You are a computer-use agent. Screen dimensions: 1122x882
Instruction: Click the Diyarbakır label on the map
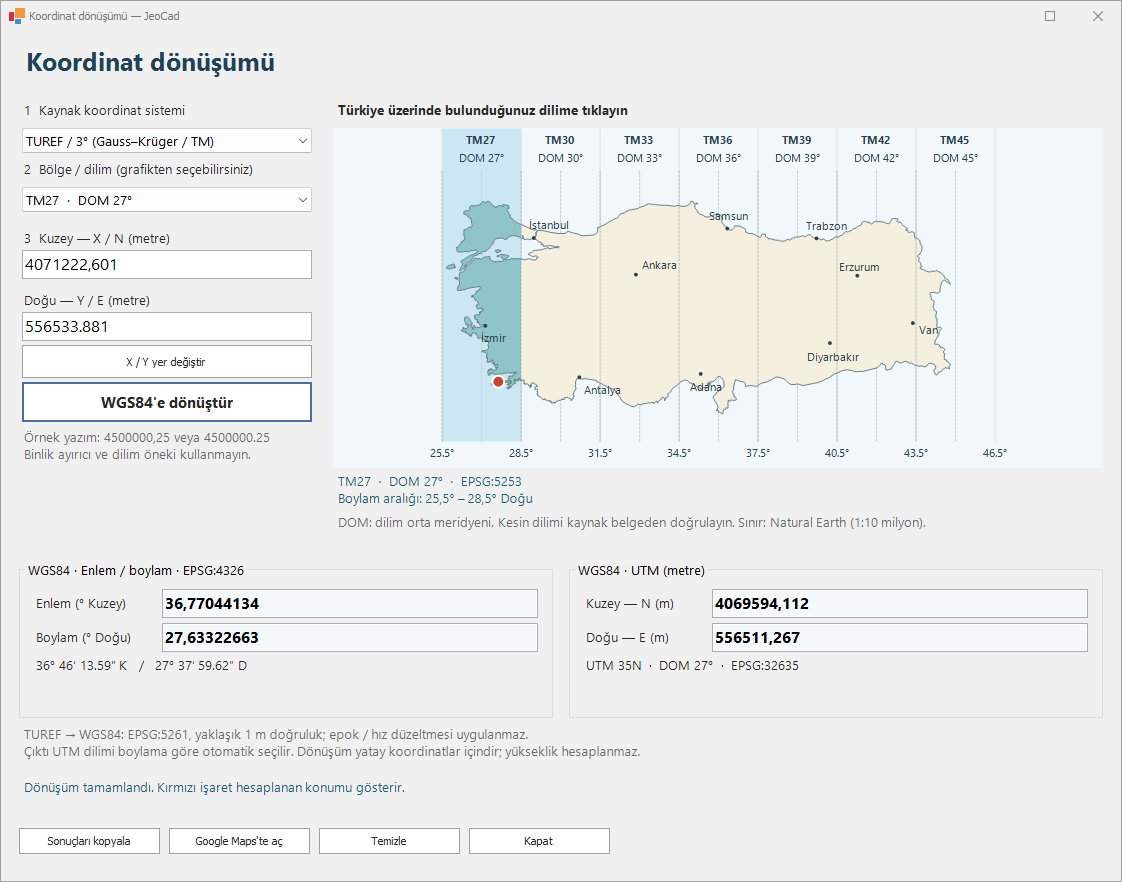(833, 357)
